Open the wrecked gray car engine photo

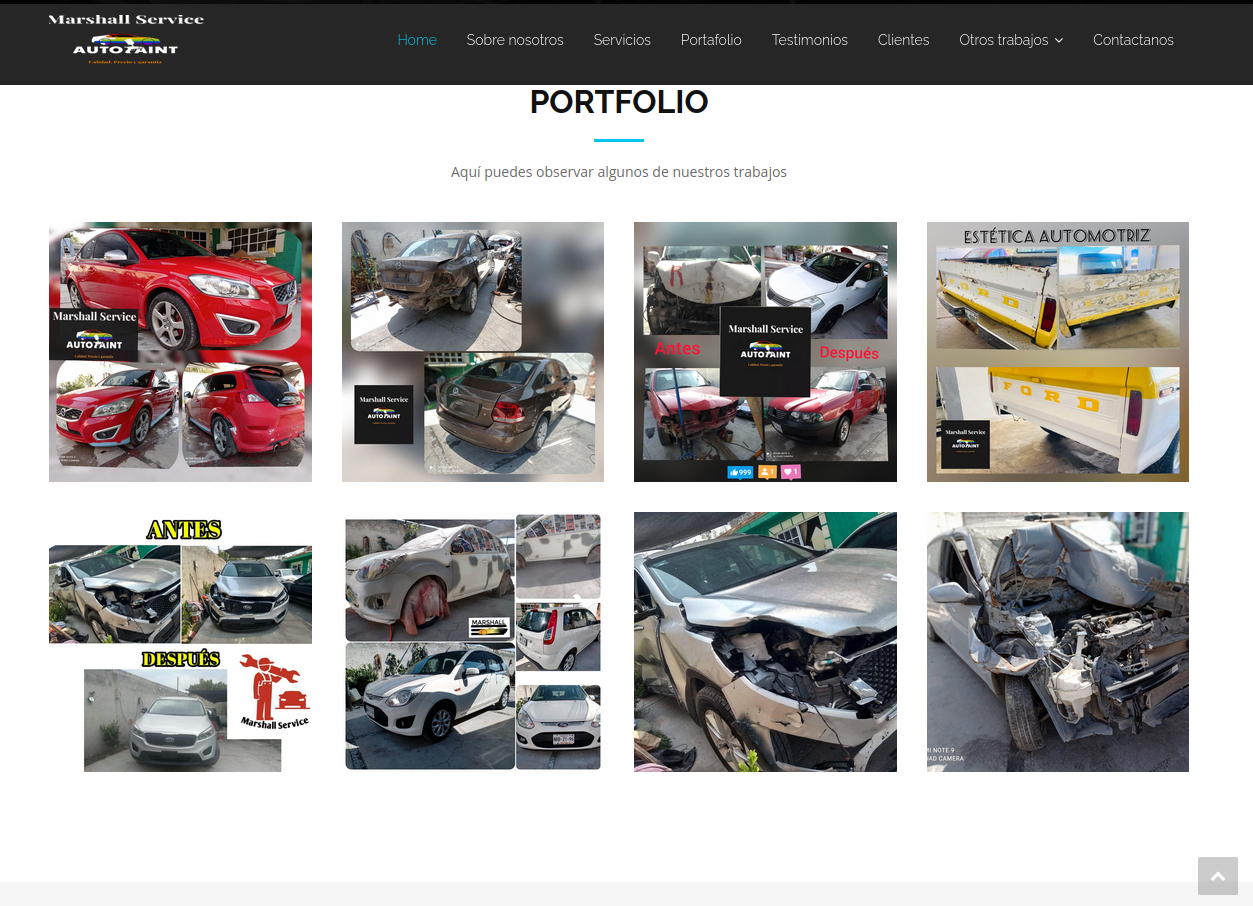[1058, 642]
